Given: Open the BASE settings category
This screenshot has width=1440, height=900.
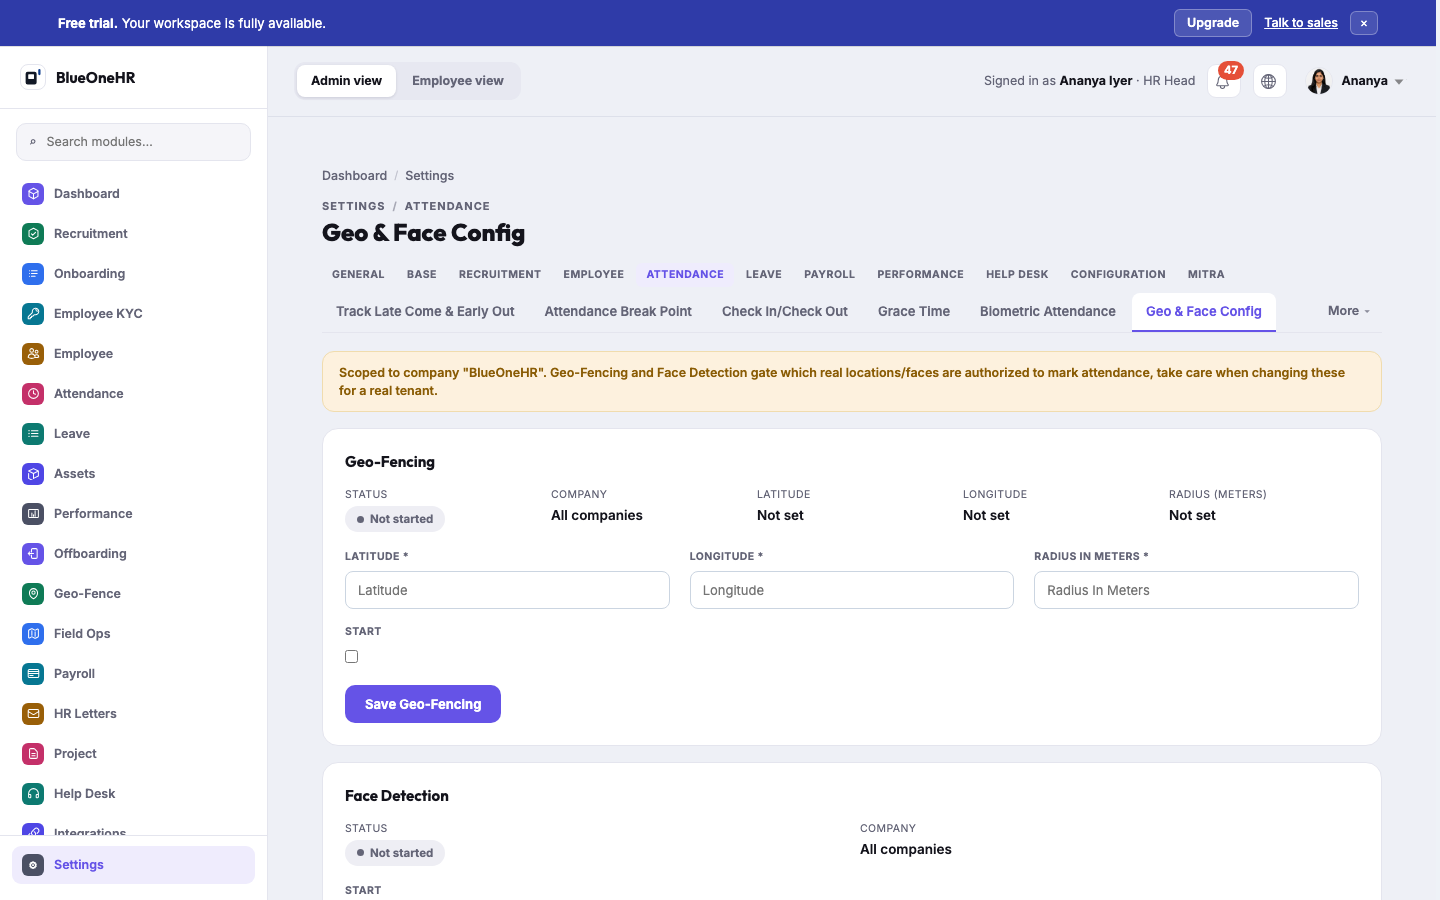Looking at the screenshot, I should [x=422, y=274].
